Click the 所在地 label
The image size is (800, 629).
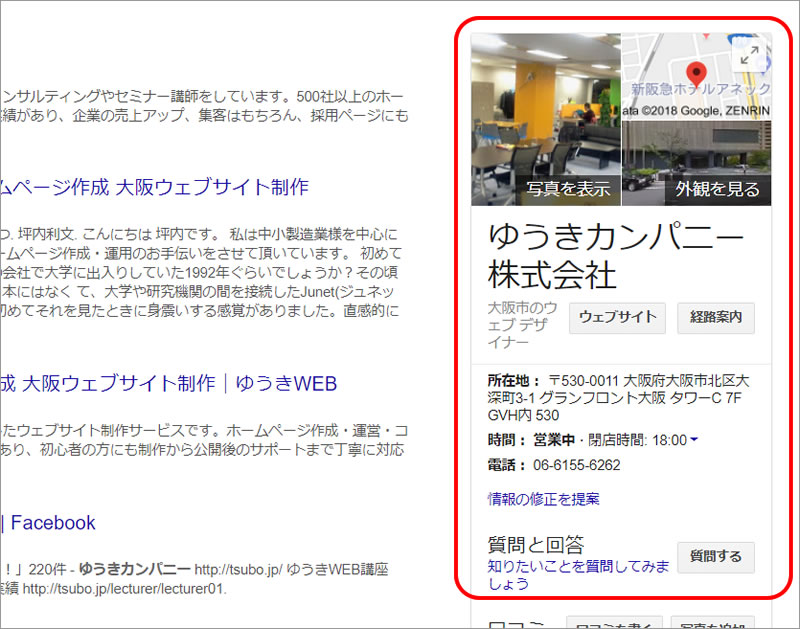(513, 381)
